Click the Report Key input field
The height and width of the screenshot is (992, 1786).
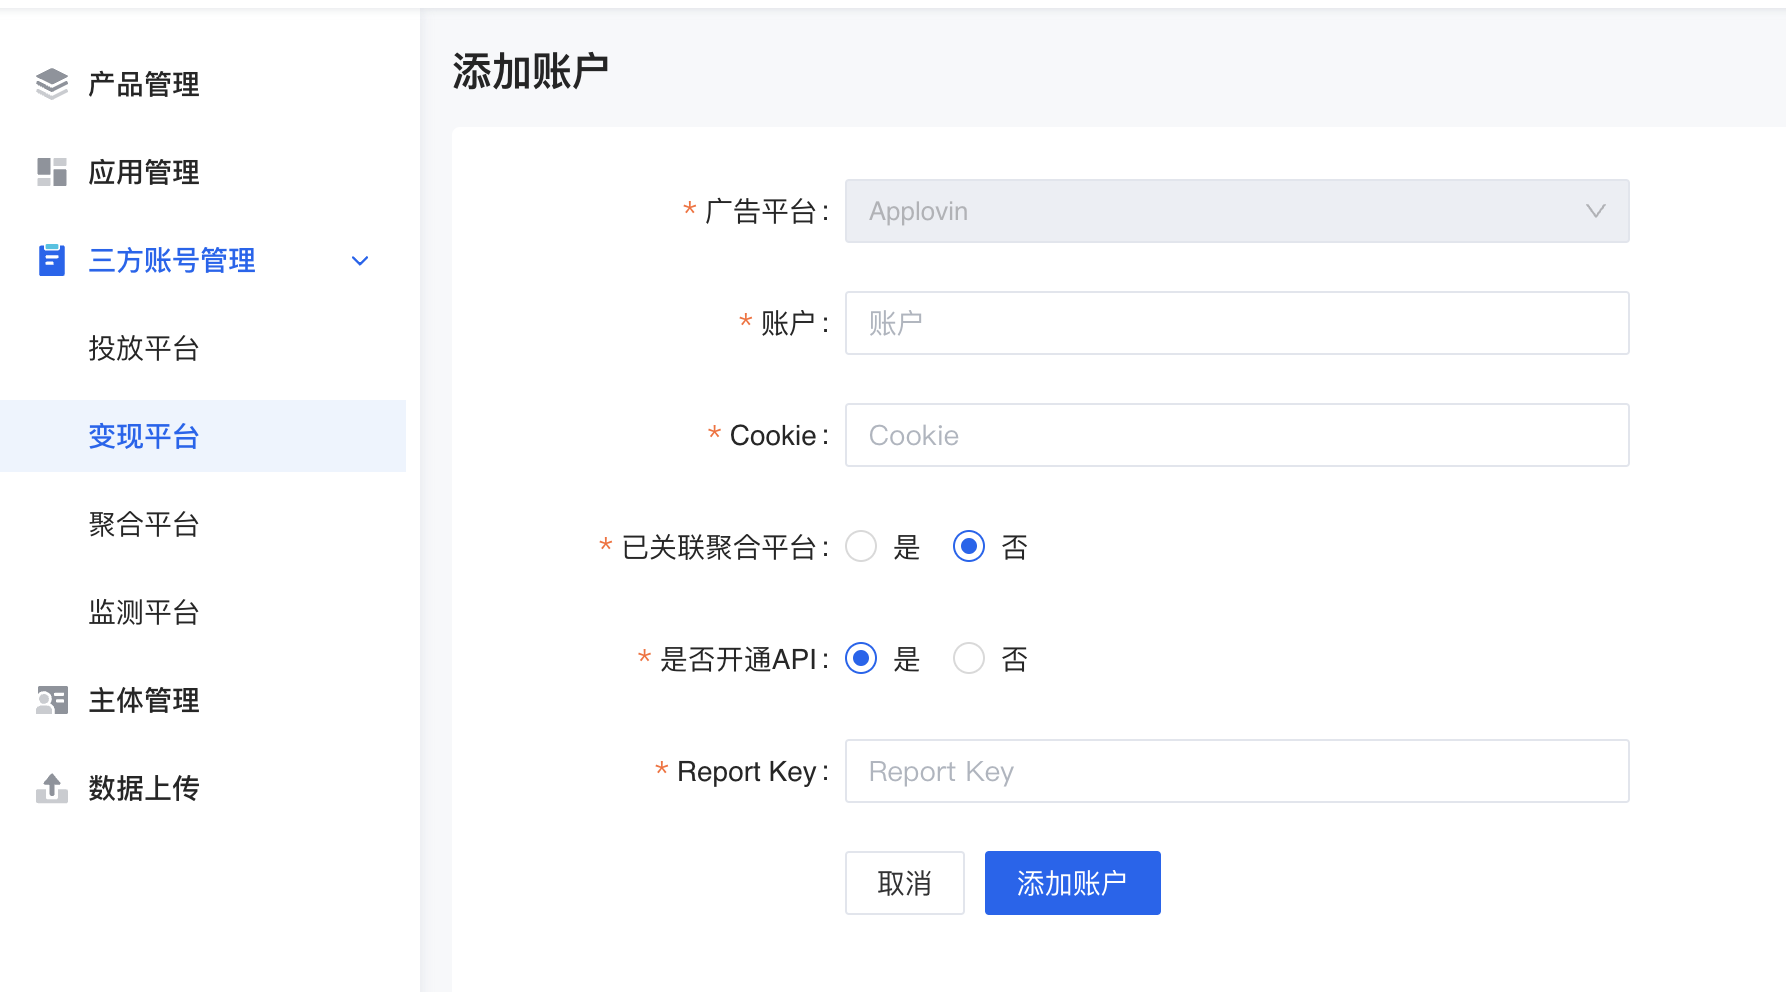pyautogui.click(x=1237, y=771)
